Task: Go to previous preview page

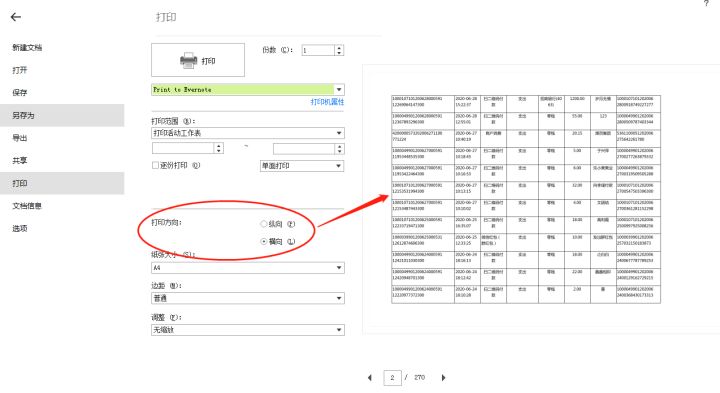Action: pos(370,378)
